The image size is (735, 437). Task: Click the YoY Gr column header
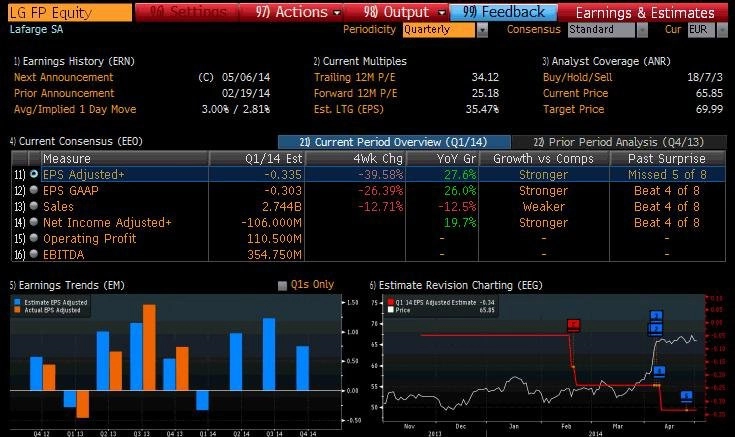(442, 158)
